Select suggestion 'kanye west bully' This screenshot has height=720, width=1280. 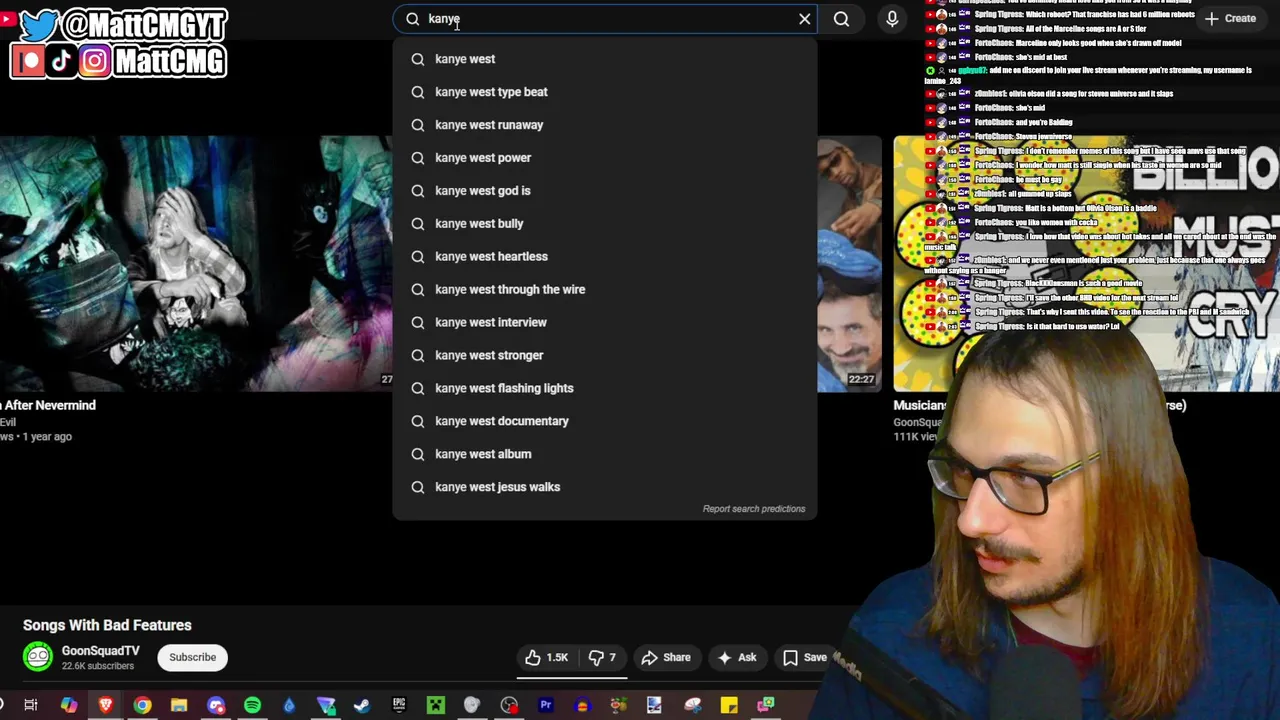(605, 224)
